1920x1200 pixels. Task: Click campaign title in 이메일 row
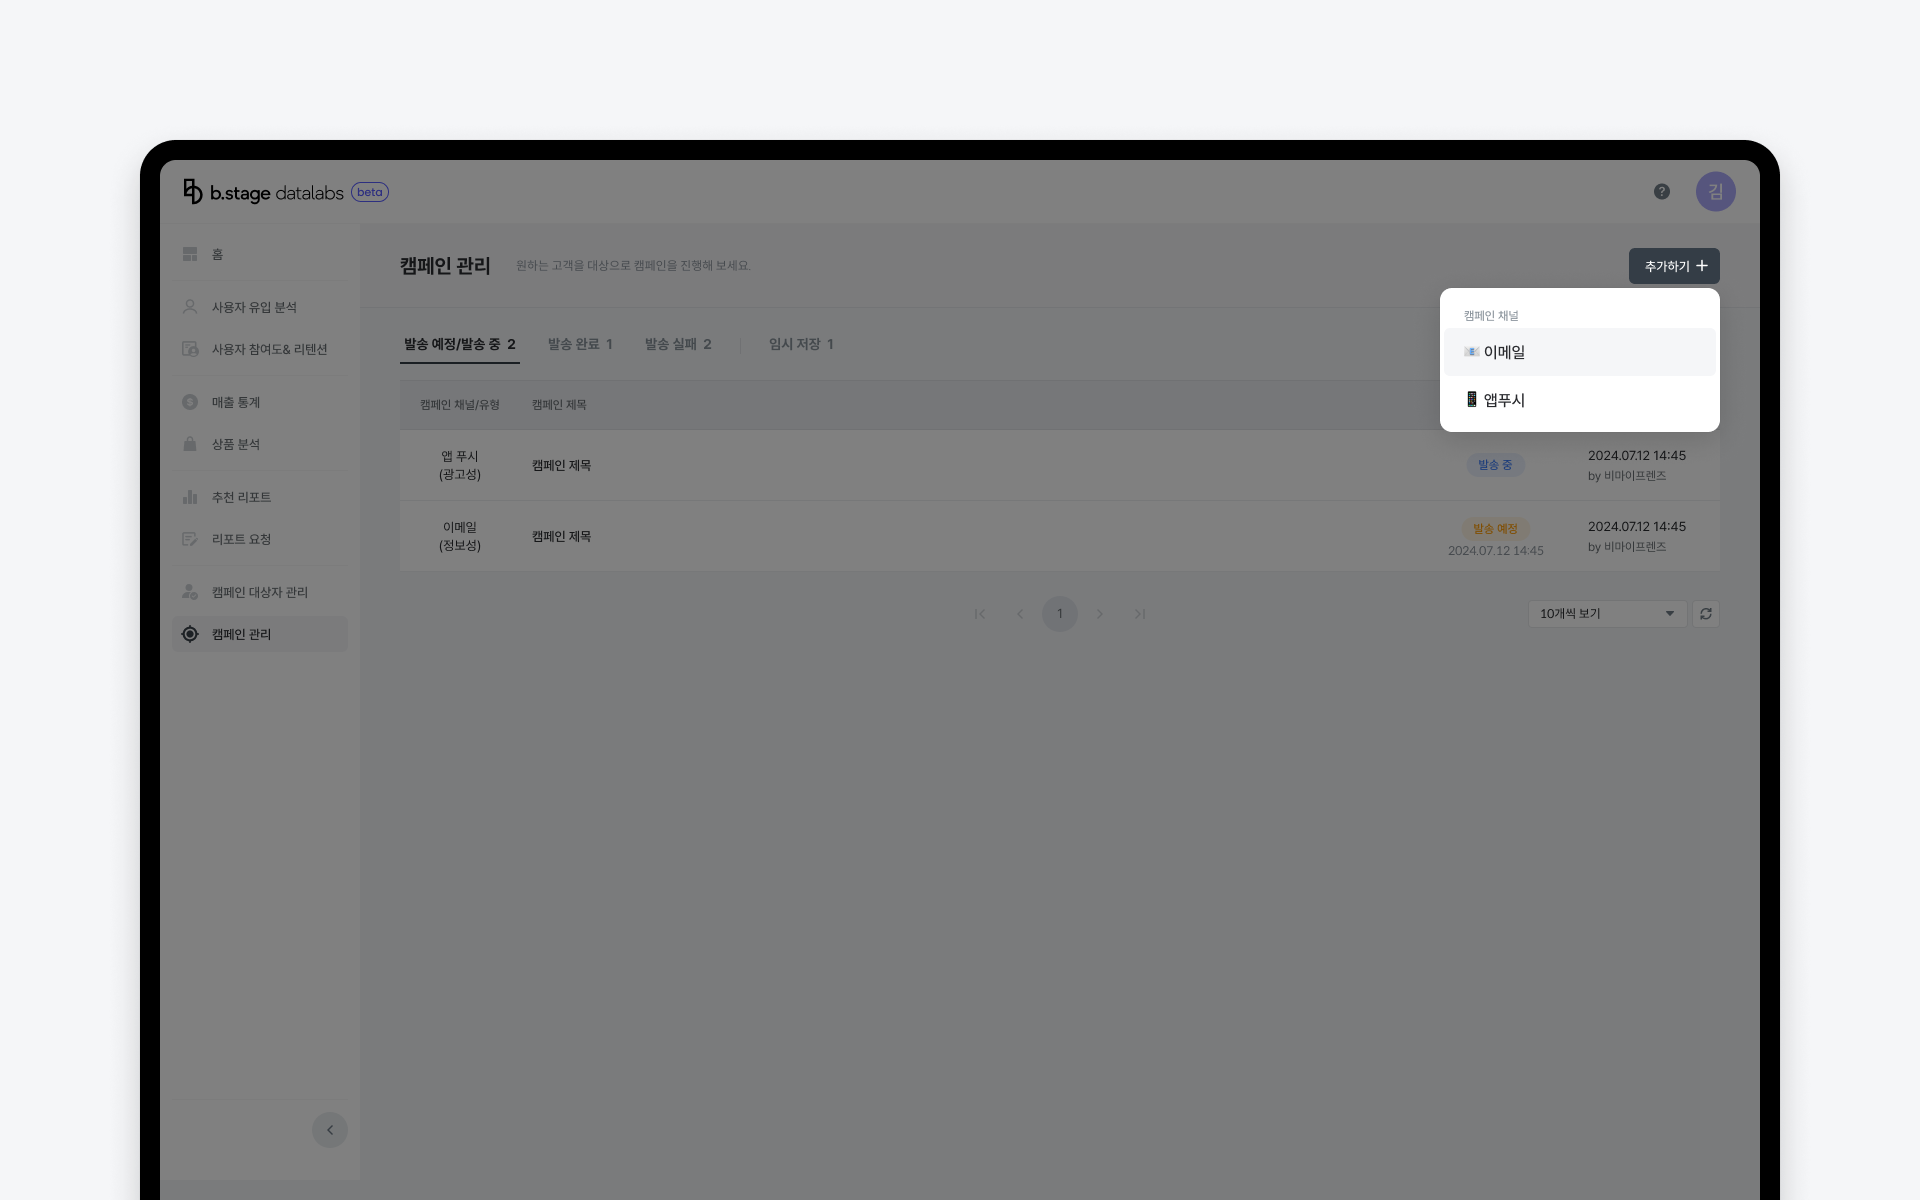tap(561, 536)
